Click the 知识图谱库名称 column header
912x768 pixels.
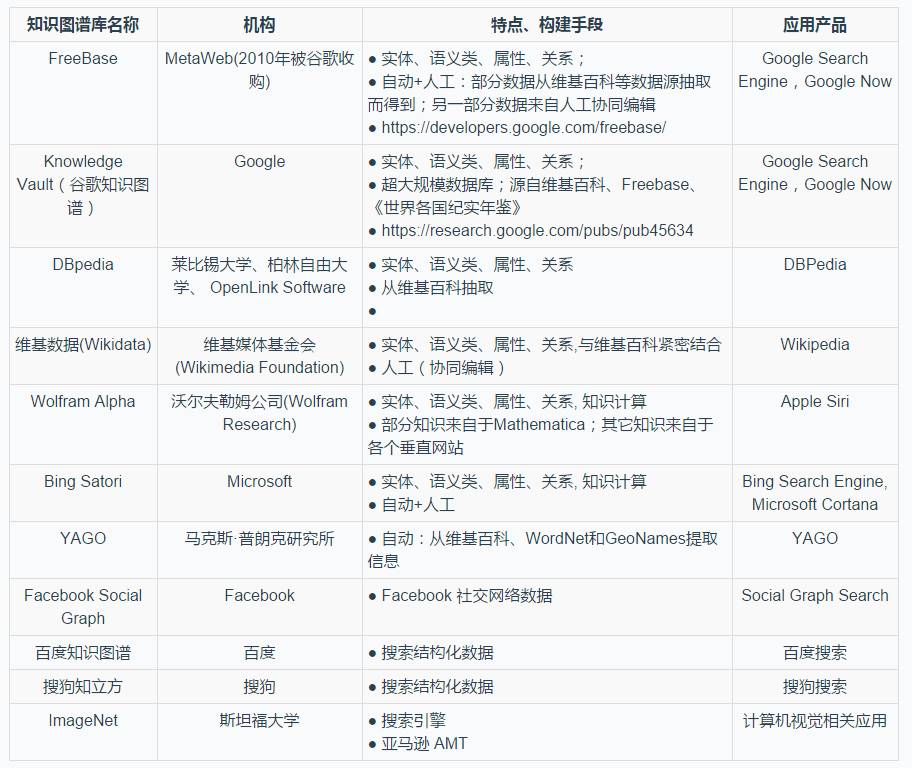tap(83, 25)
